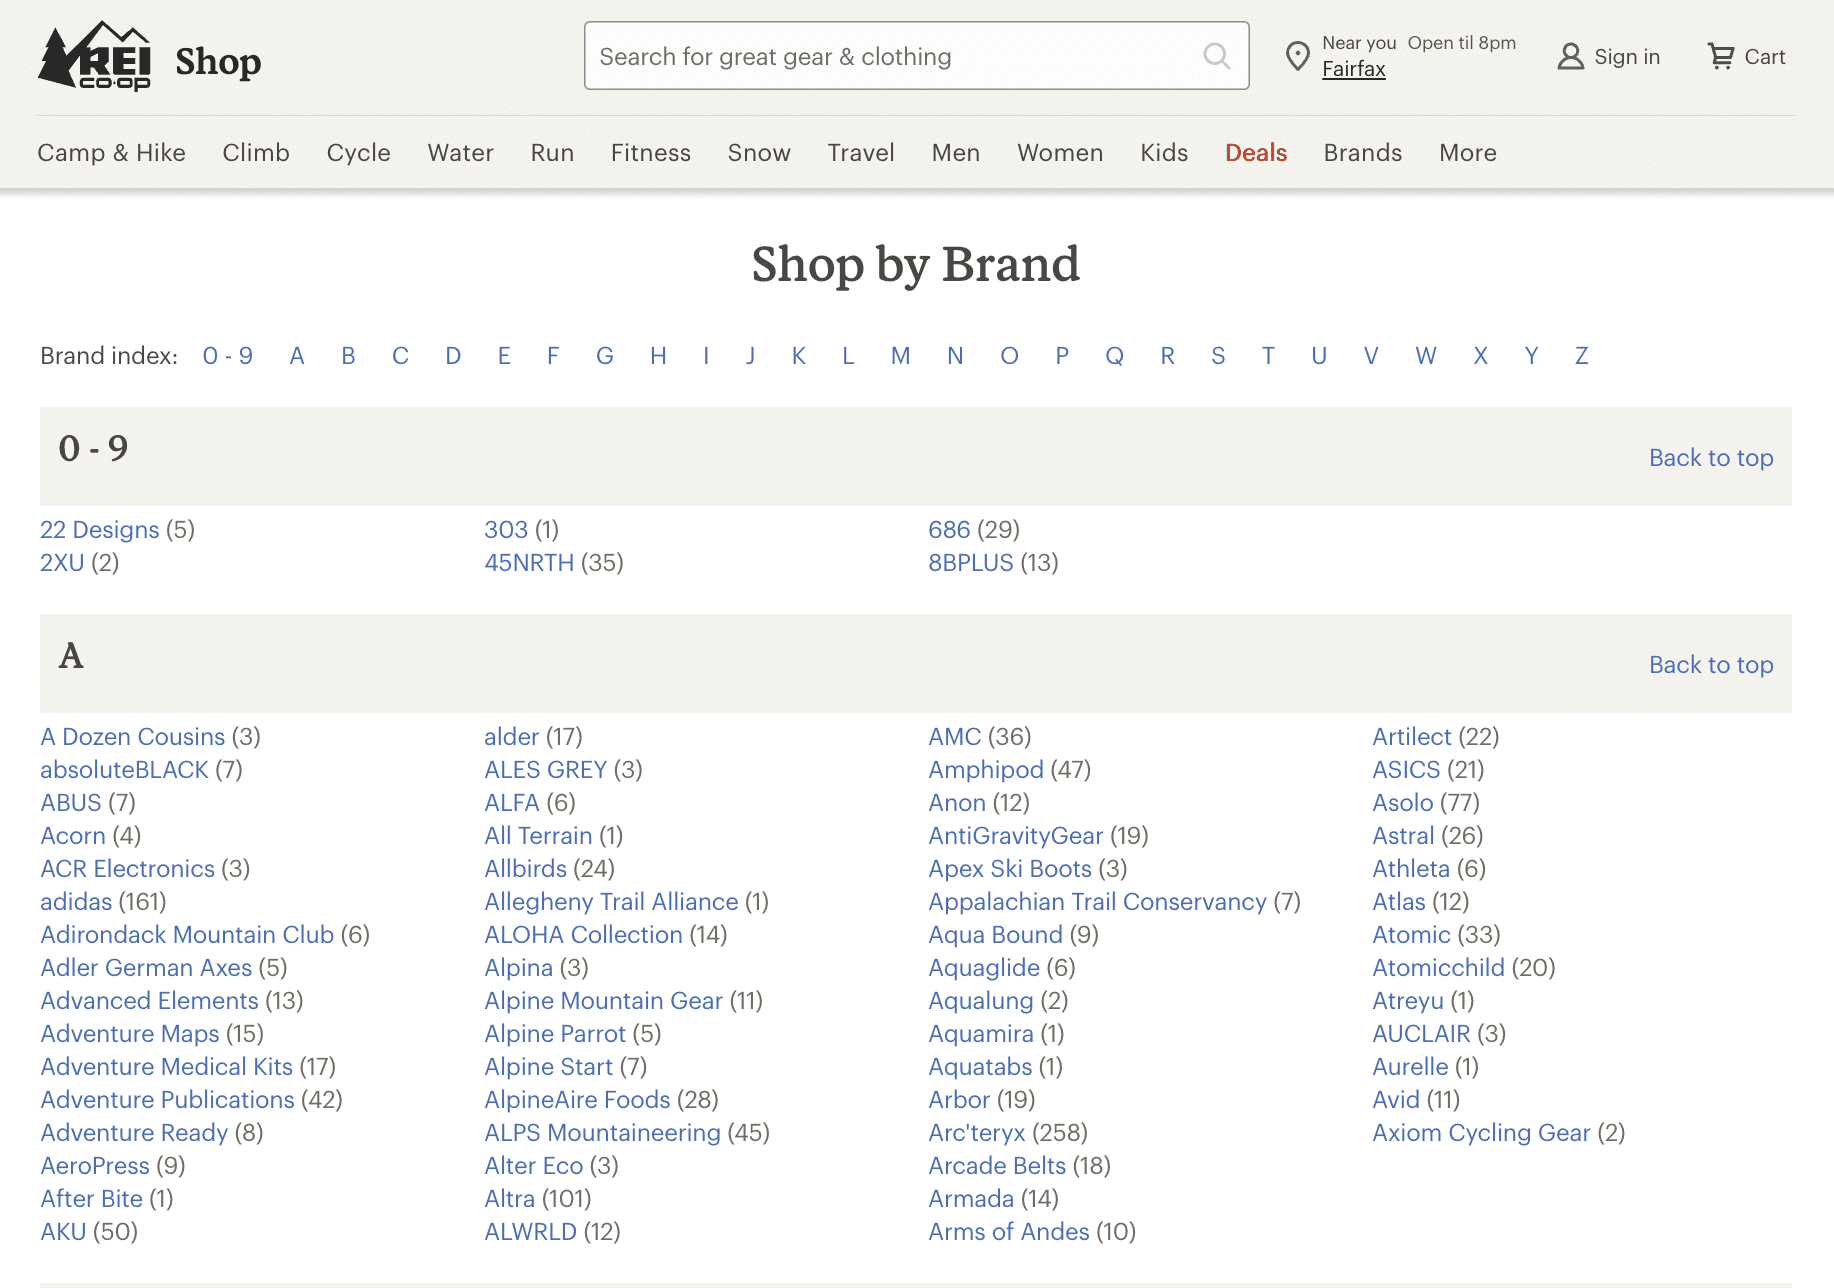Viewport: 1834px width, 1288px height.
Task: Open the Atomicchild brand link
Action: (1438, 967)
